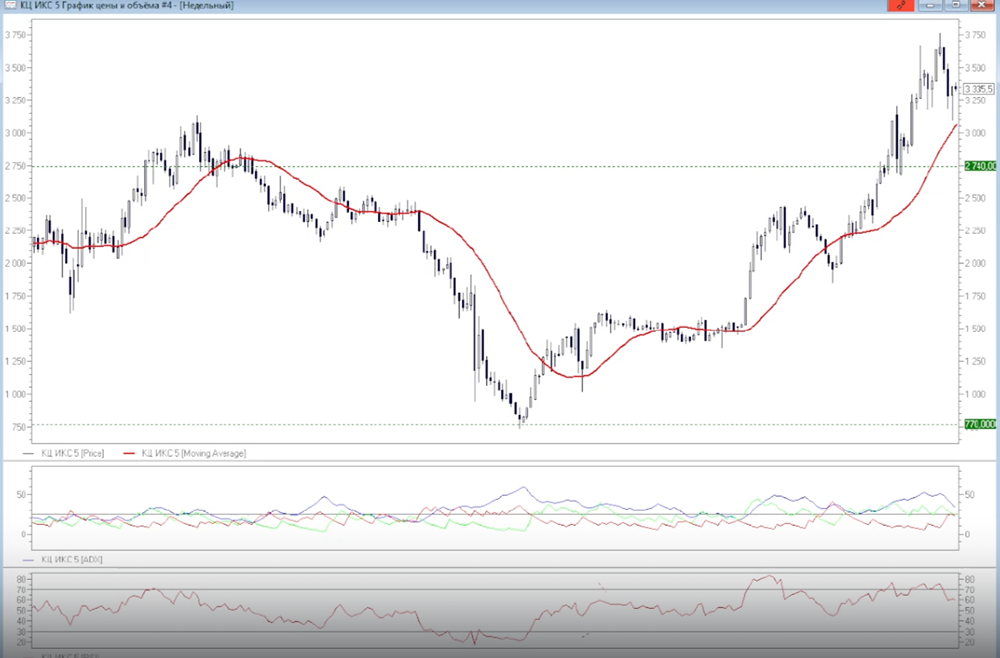Click the RSI 70 overbought level line
This screenshot has width=1000, height=658.
pos(400,590)
